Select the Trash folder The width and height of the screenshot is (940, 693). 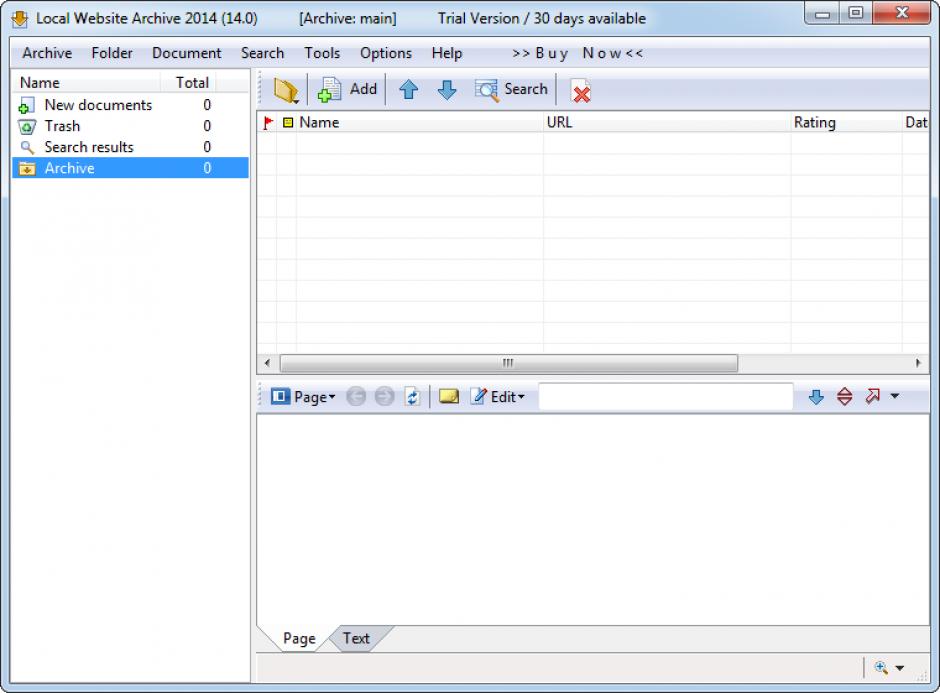(130, 126)
